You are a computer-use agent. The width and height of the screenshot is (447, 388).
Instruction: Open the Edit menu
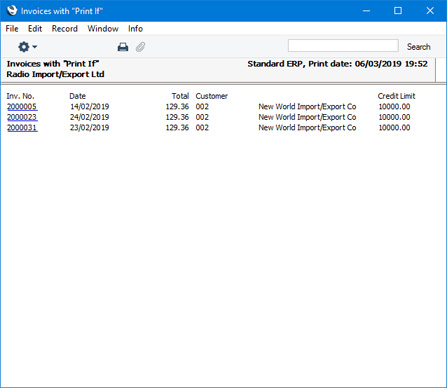click(x=35, y=29)
